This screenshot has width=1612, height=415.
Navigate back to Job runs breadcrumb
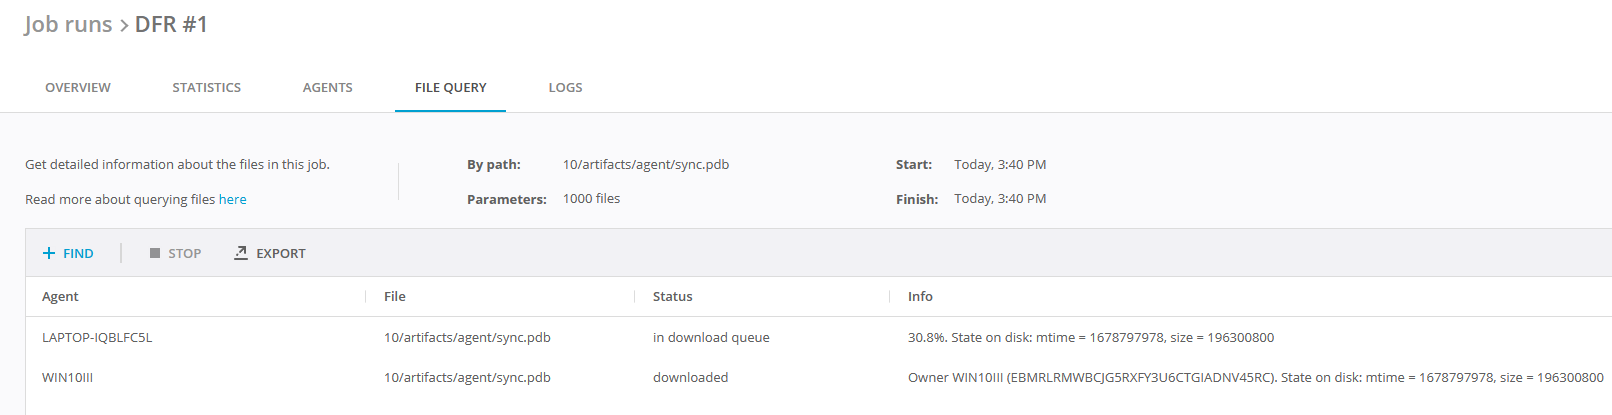[x=68, y=24]
